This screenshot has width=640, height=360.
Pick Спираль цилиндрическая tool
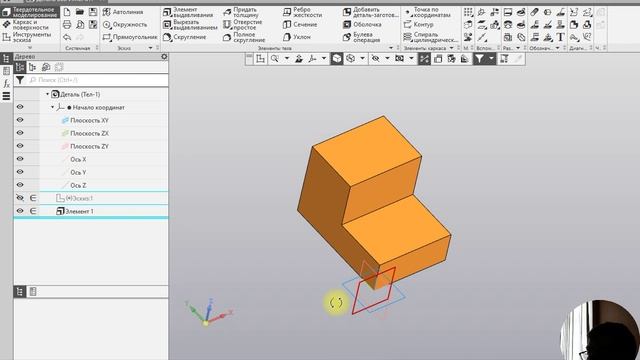[430, 38]
